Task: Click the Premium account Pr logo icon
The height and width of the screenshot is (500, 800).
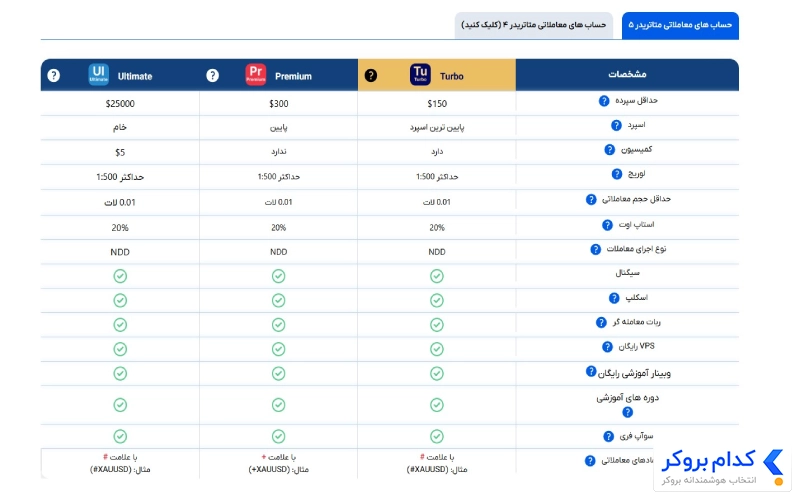Action: [x=256, y=74]
